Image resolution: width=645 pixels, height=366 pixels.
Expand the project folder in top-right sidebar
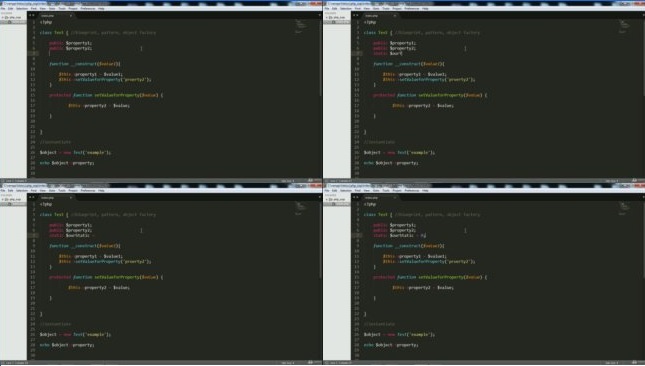click(x=335, y=17)
